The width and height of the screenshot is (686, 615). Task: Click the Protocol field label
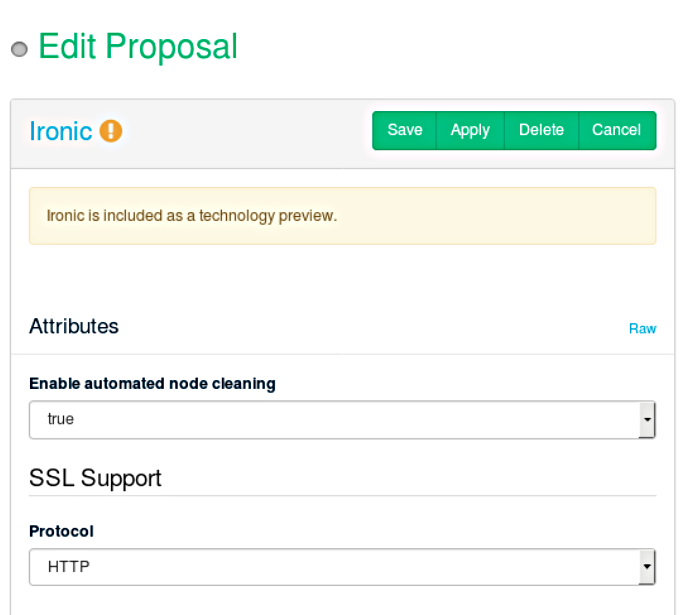(x=61, y=531)
